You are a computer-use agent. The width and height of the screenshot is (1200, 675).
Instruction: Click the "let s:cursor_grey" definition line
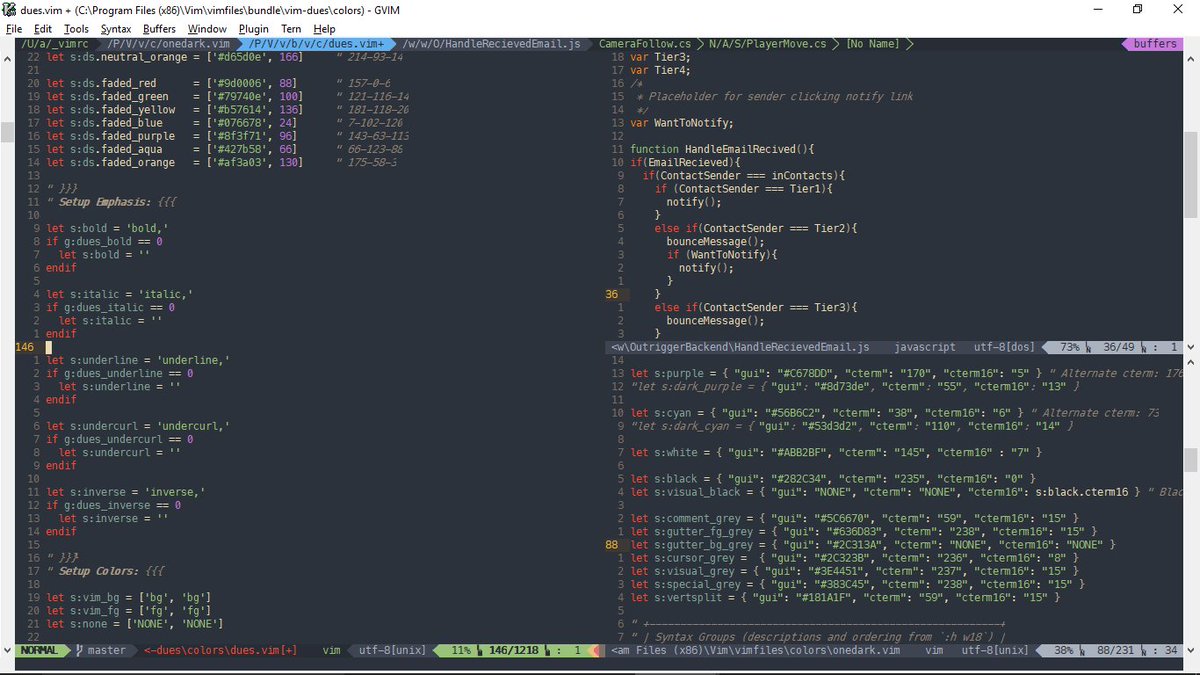tap(854, 558)
